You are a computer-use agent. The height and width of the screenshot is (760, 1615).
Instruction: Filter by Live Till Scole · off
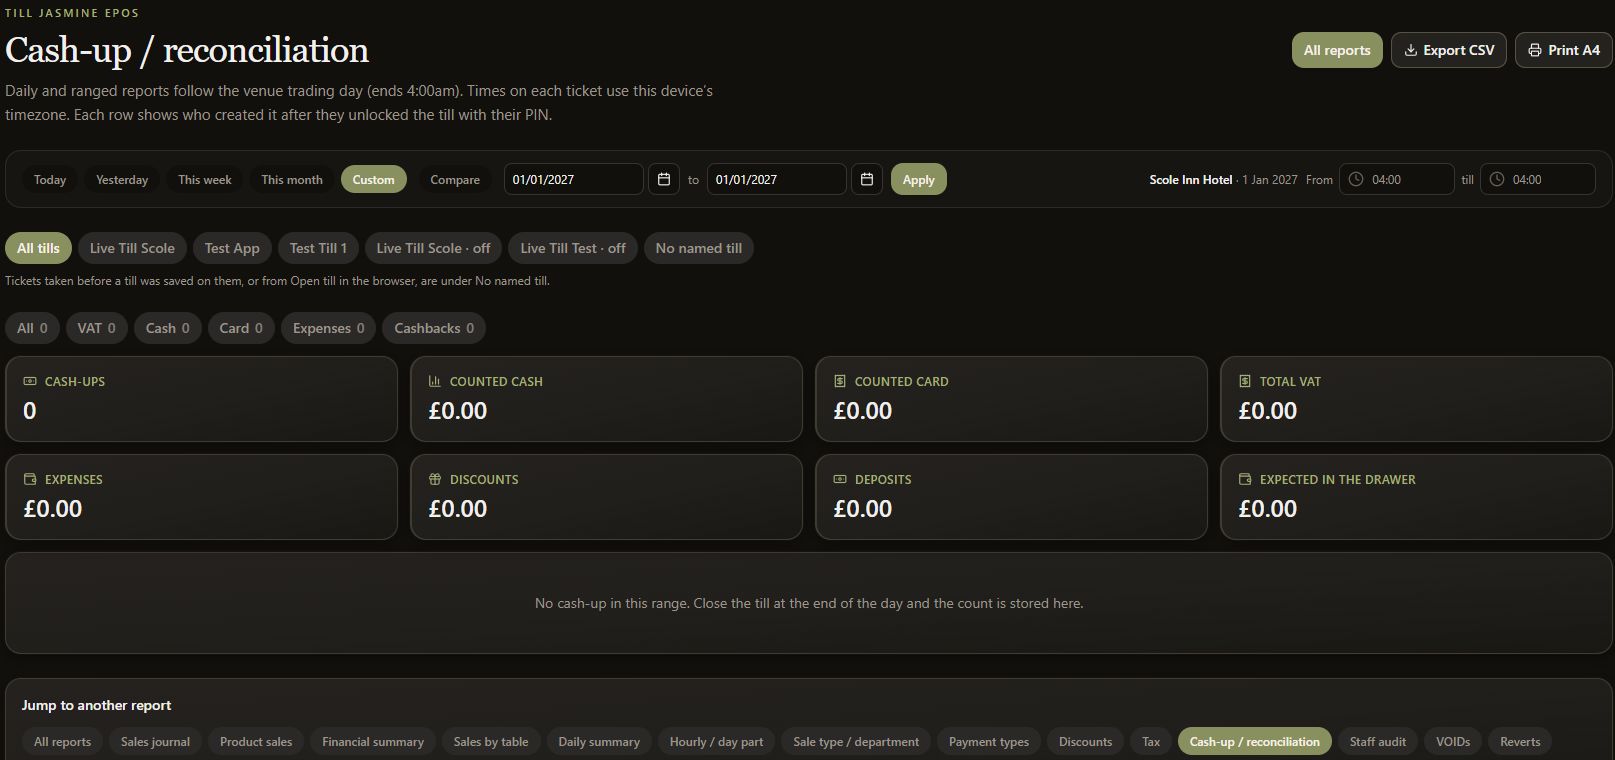(x=434, y=248)
